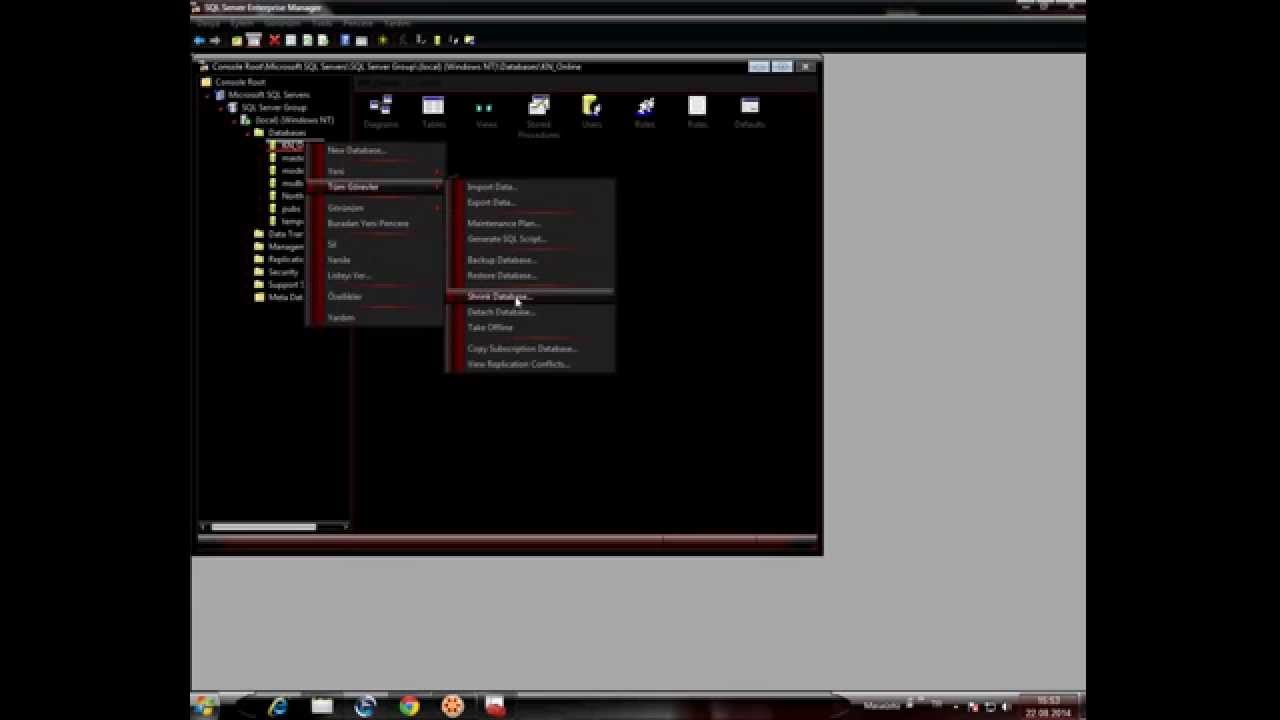Choose Yardım from the context menu
The height and width of the screenshot is (720, 1280).
click(x=376, y=317)
